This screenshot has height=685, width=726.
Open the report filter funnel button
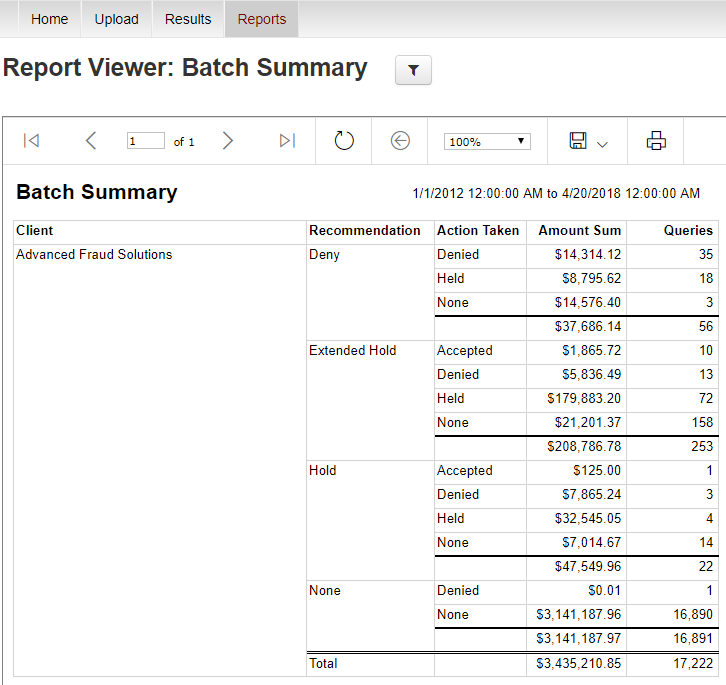coord(413,70)
